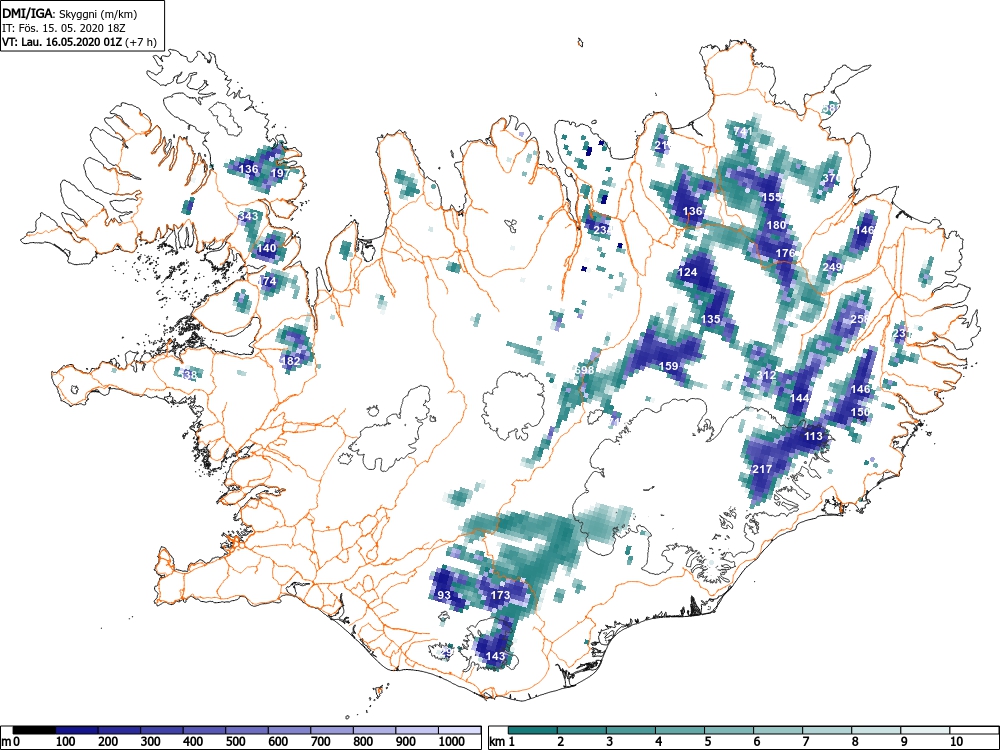Viewport: 1000px width, 750px height.
Task: Click the '6' kilometre legend label
Action: tap(757, 742)
